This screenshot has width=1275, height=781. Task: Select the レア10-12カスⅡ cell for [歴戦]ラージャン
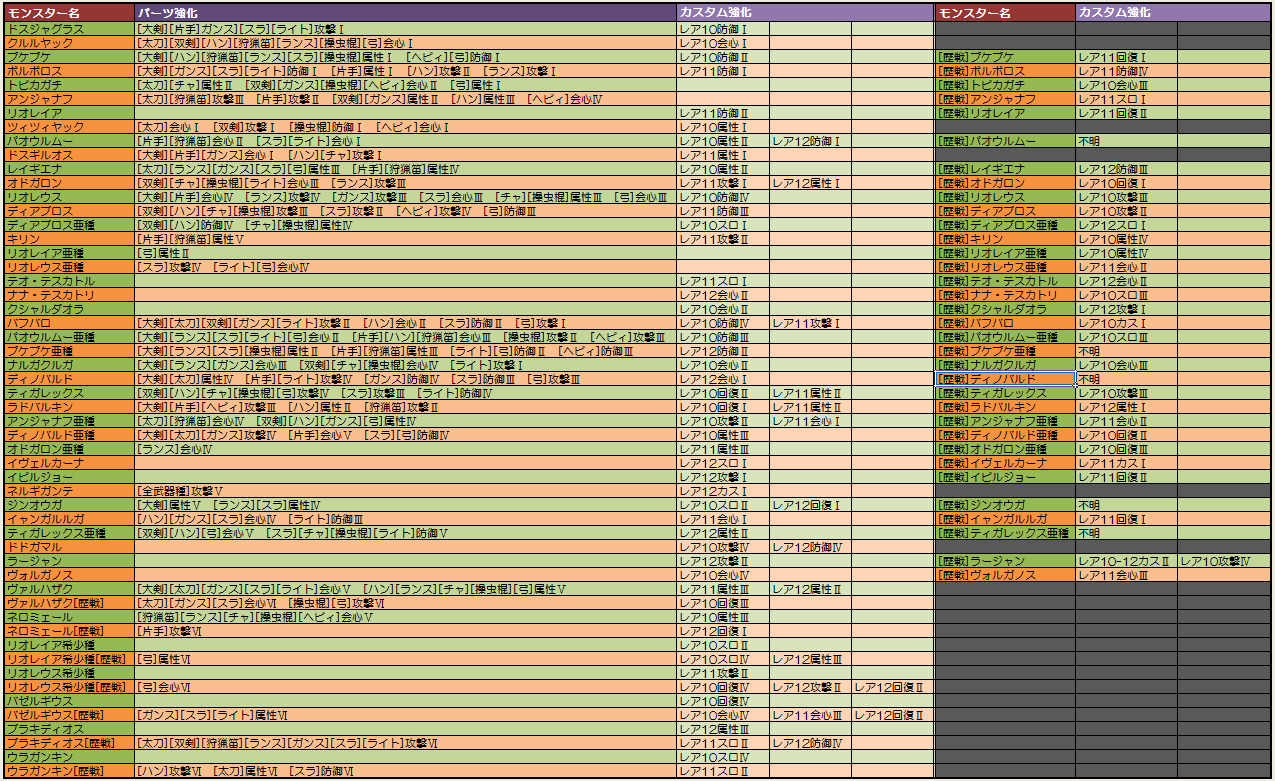1126,561
